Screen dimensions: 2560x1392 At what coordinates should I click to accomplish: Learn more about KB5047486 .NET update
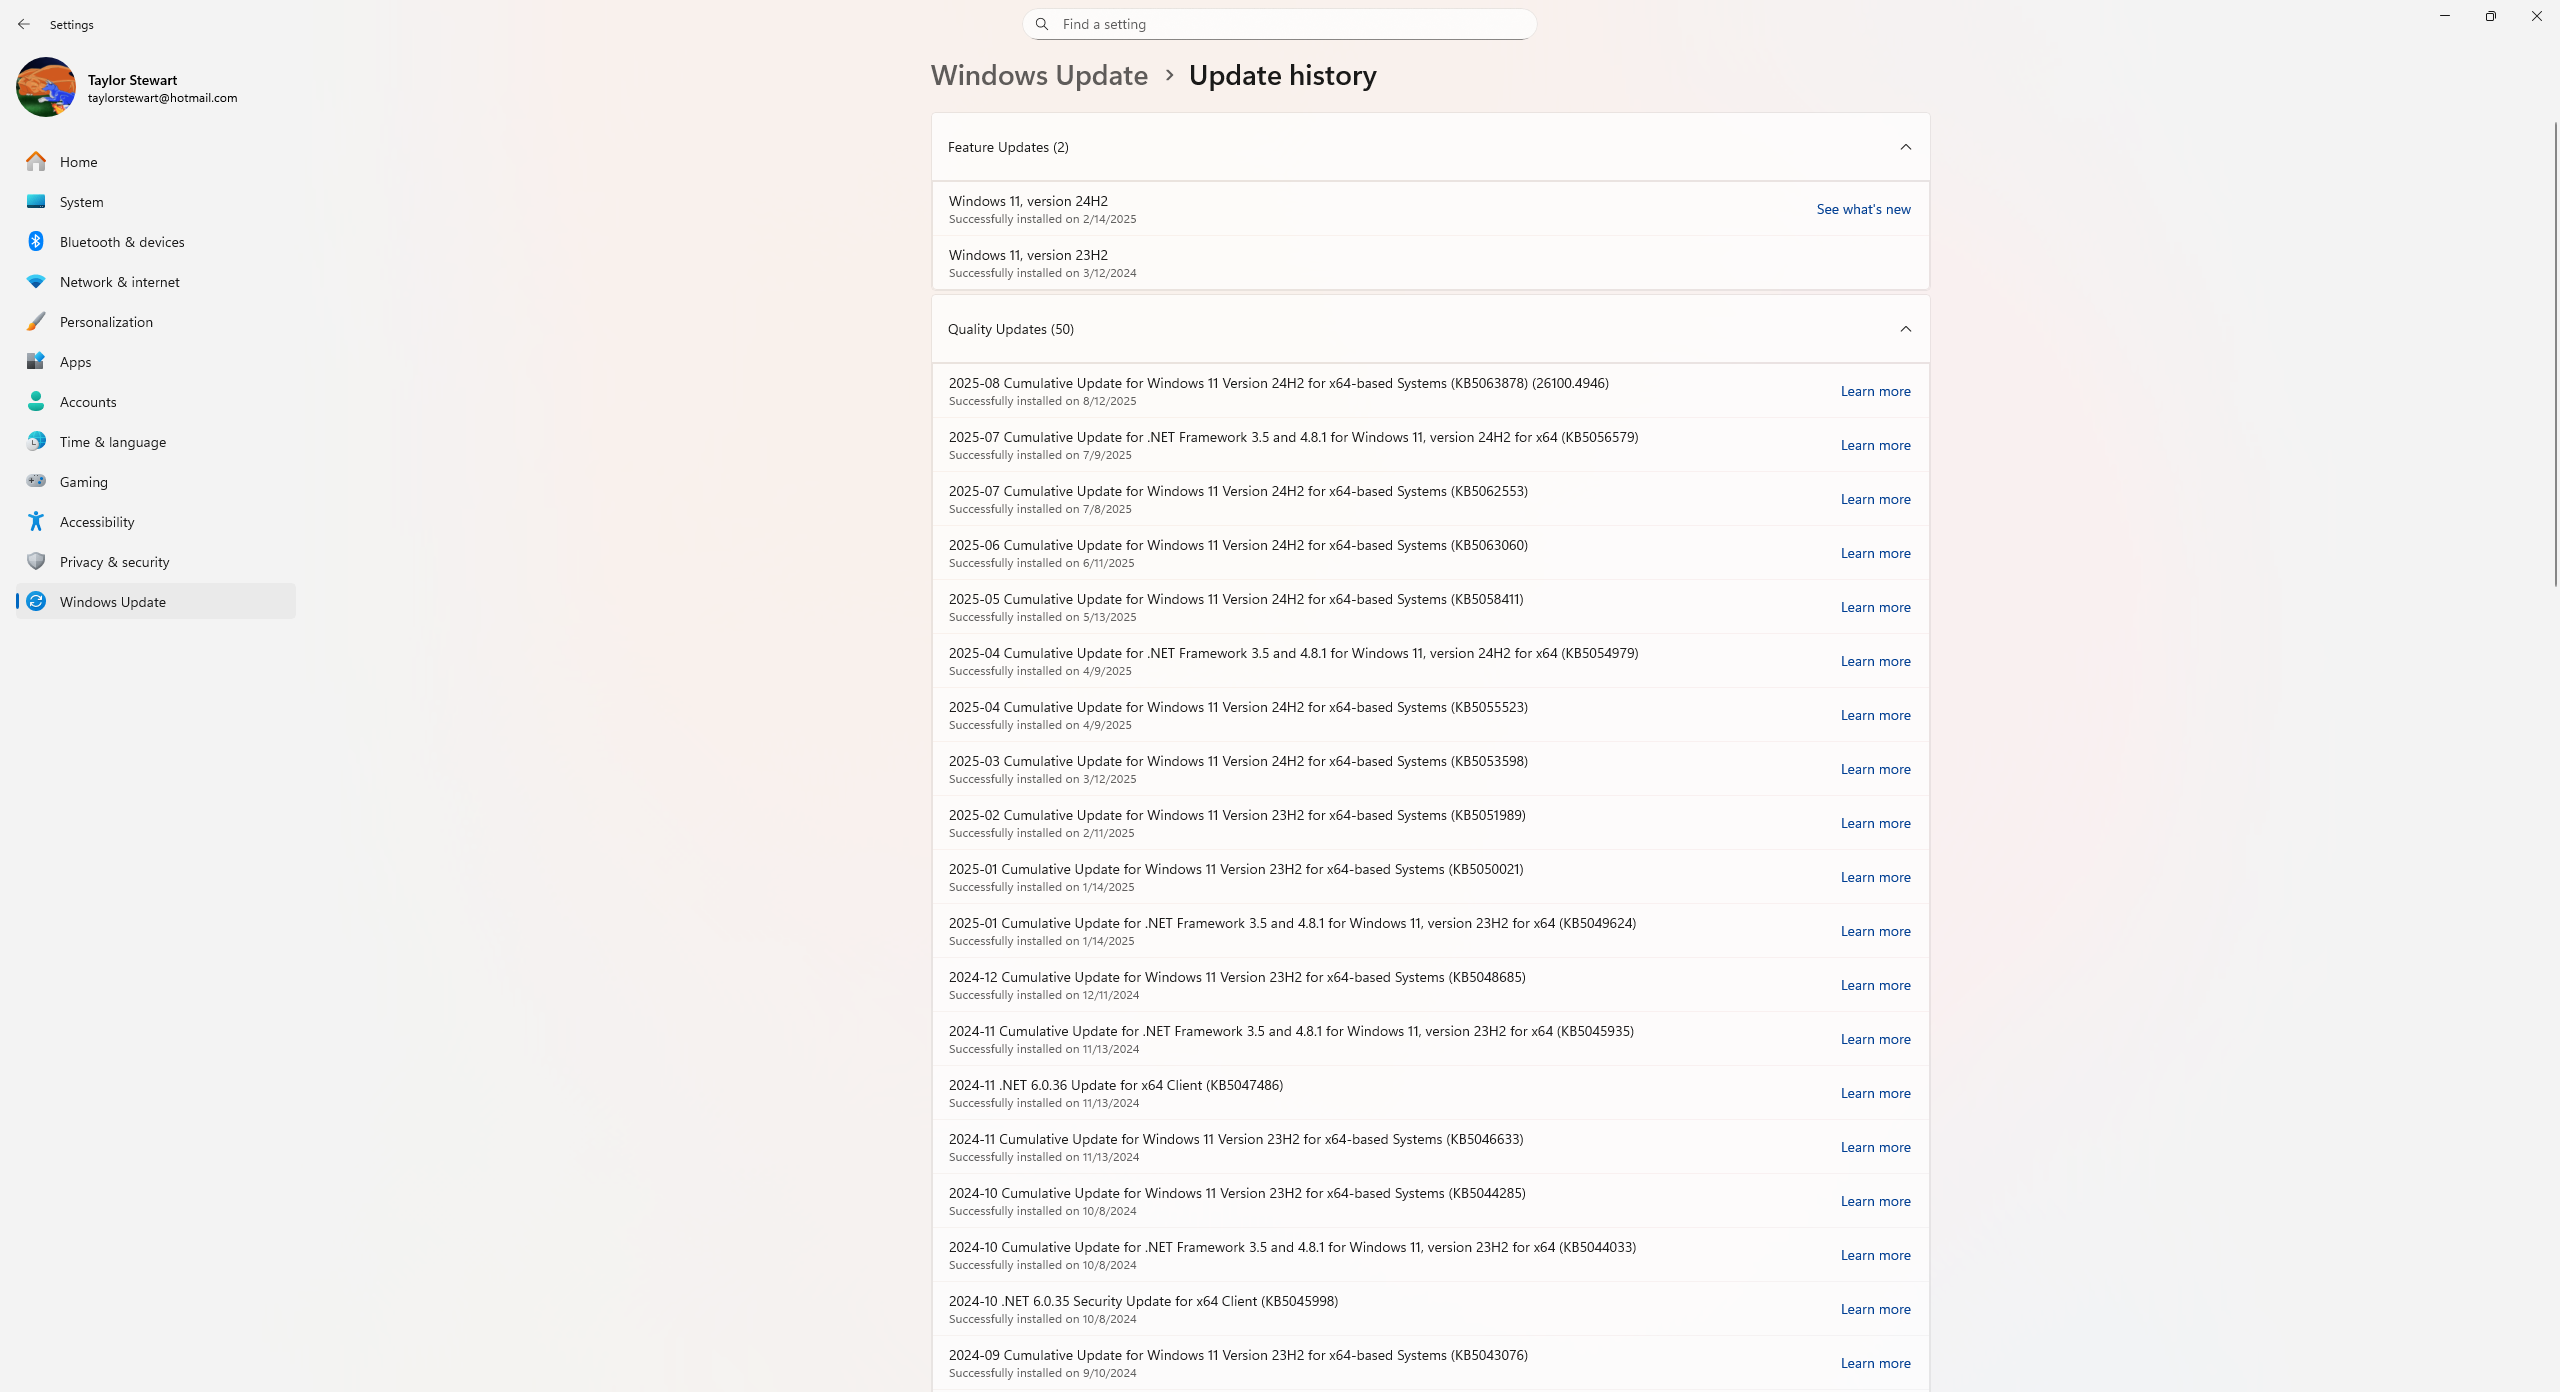[x=1875, y=1093]
